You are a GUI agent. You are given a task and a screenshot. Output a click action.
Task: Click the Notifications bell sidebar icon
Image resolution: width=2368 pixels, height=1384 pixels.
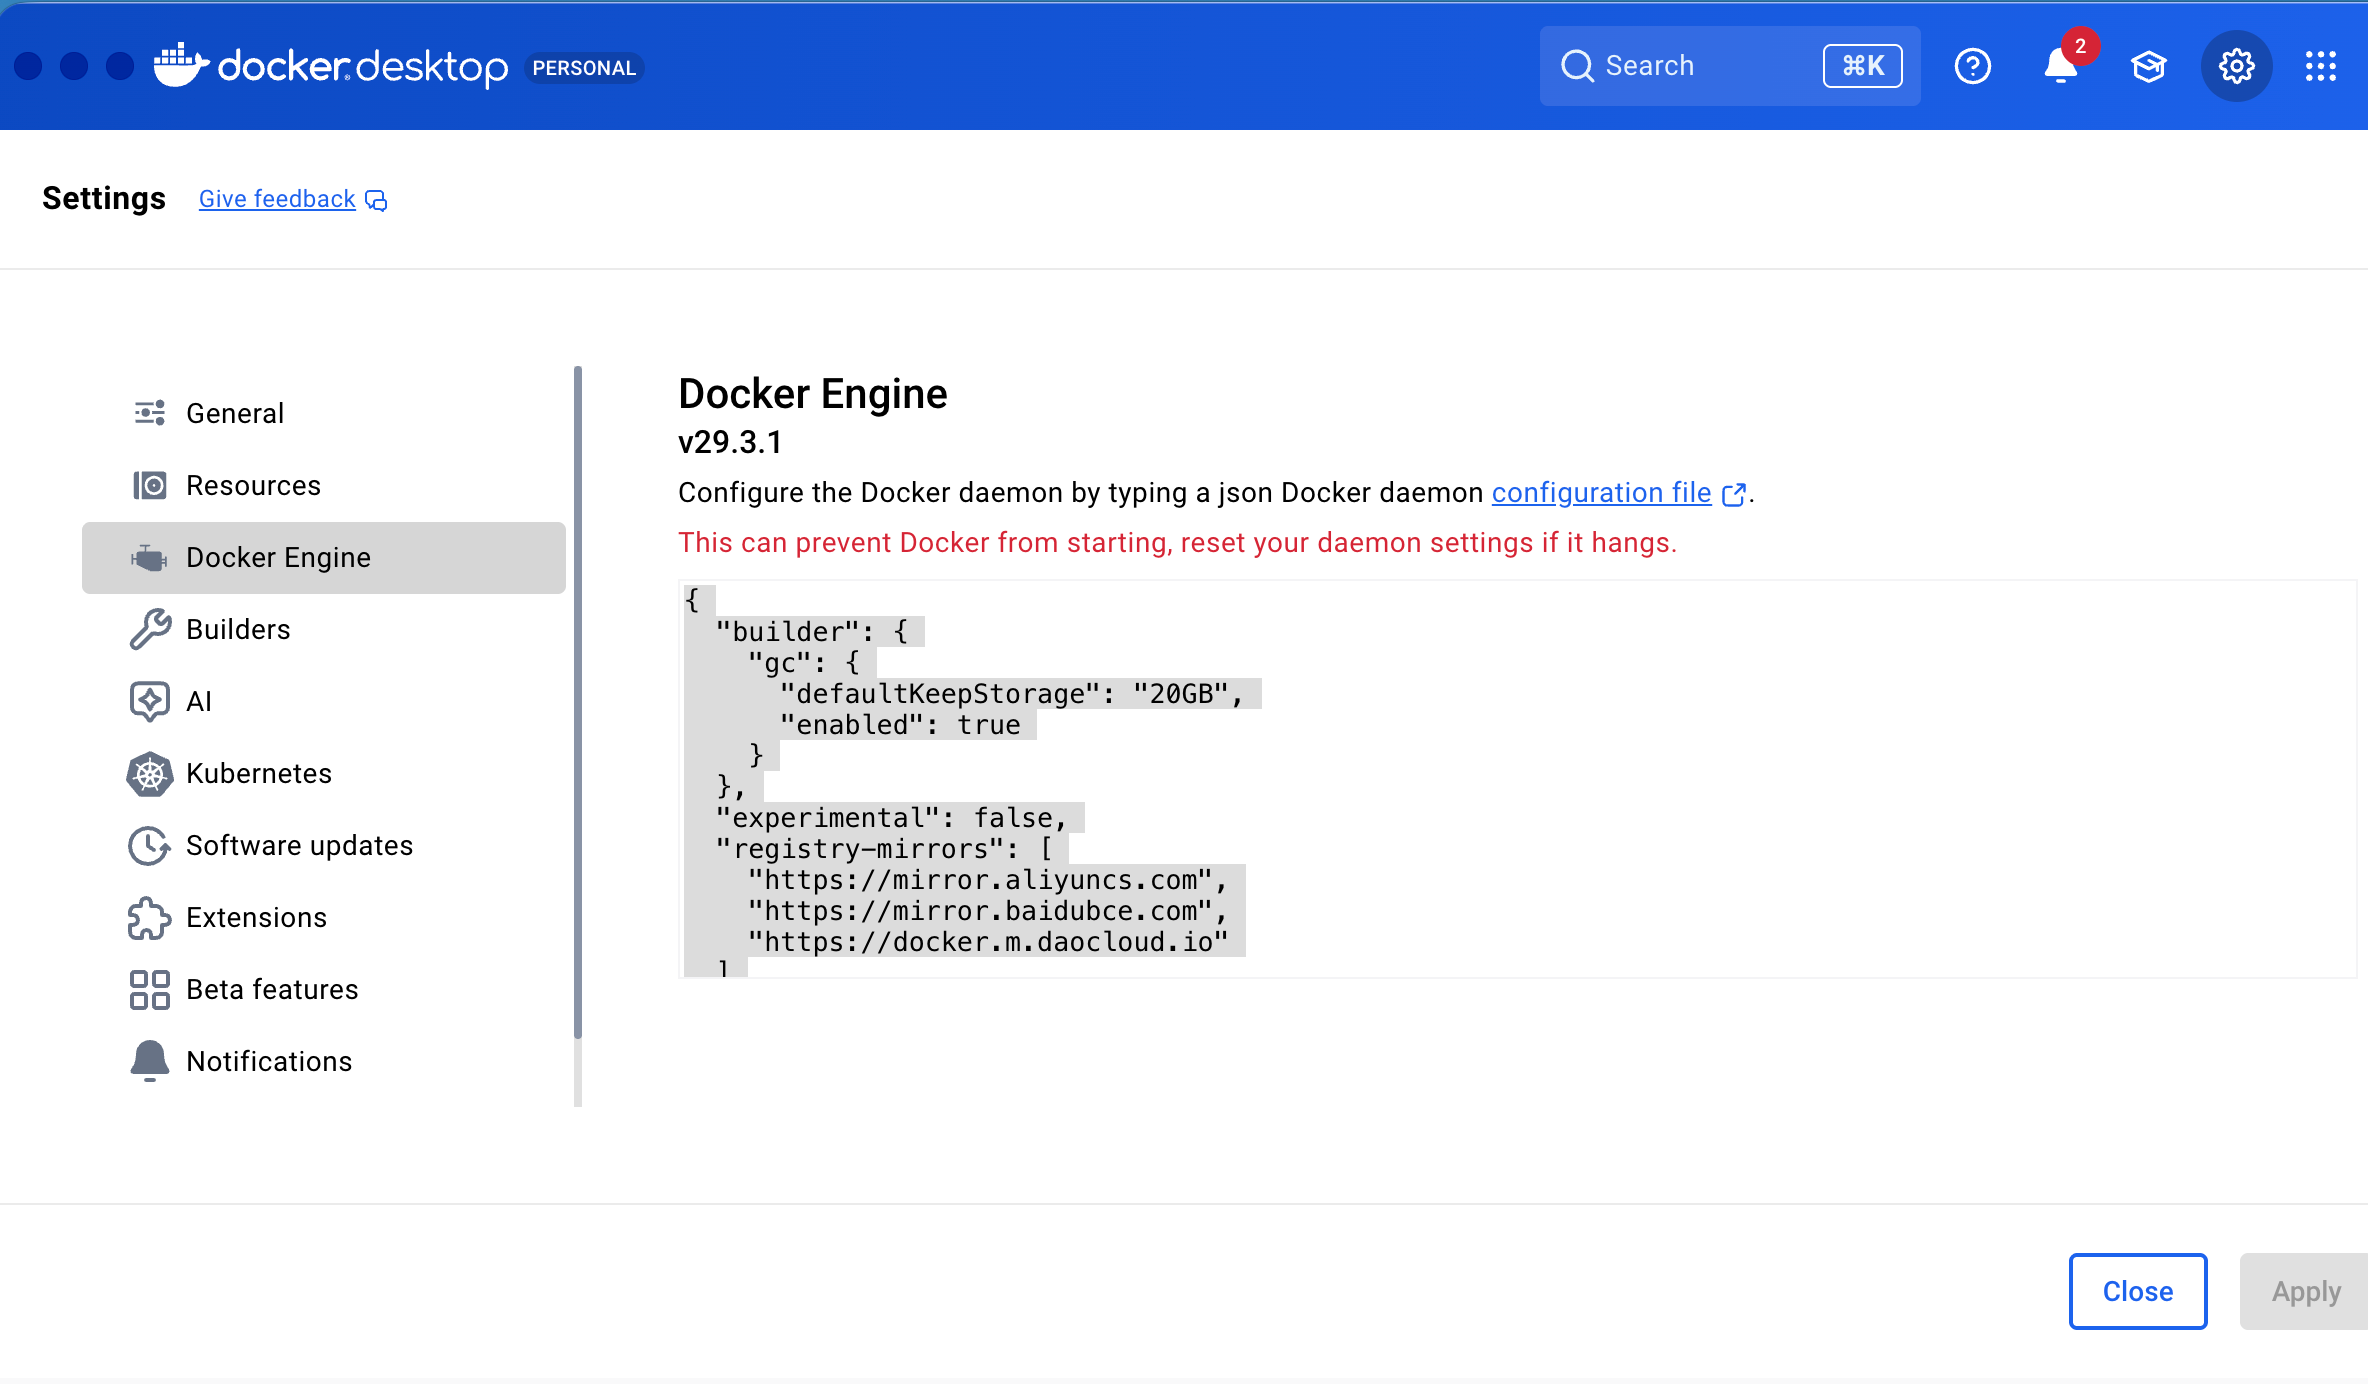pyautogui.click(x=150, y=1061)
